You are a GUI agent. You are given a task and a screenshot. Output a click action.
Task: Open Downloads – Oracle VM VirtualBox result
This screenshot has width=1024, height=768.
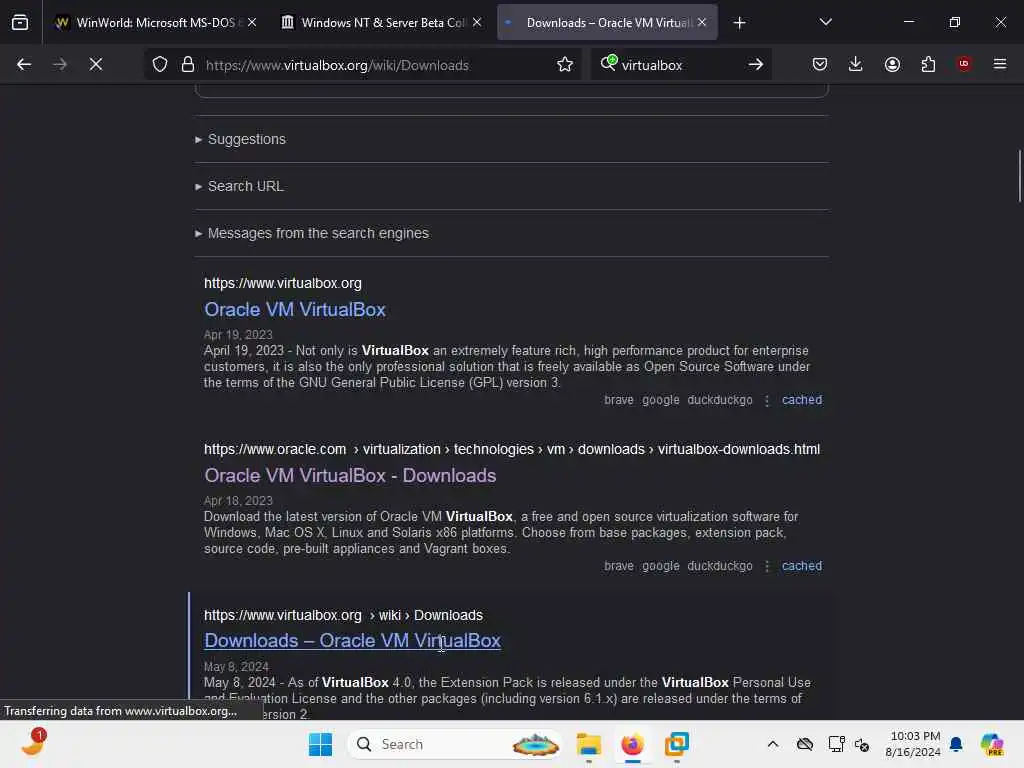coord(352,641)
